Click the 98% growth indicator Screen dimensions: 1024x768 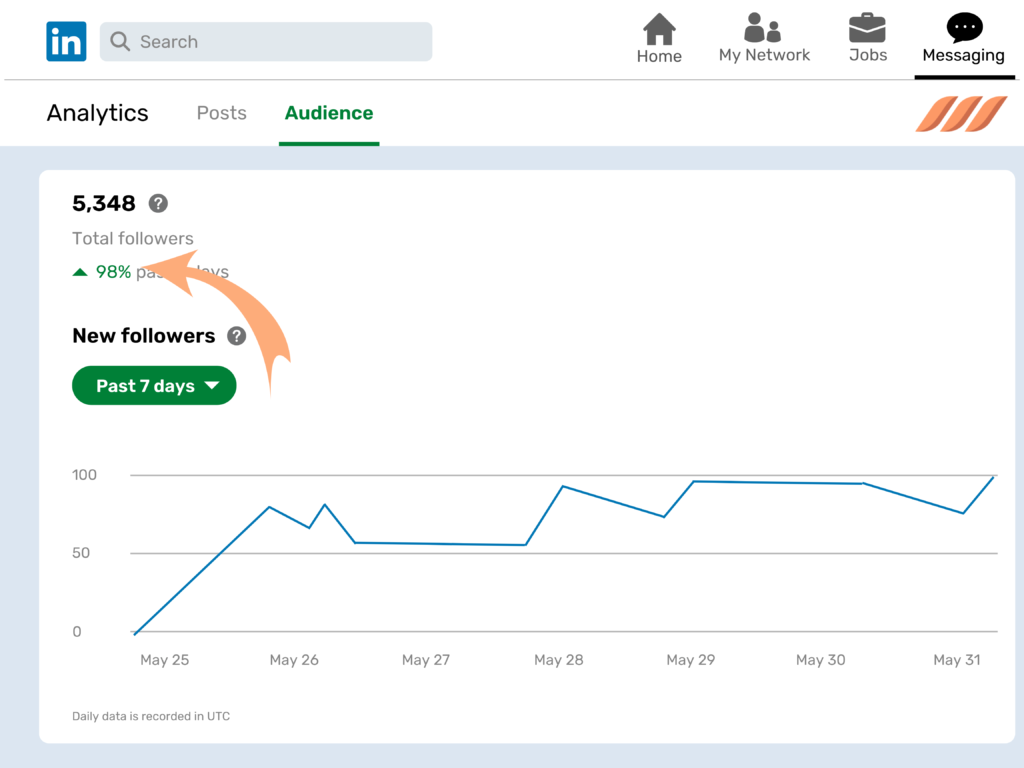[113, 271]
